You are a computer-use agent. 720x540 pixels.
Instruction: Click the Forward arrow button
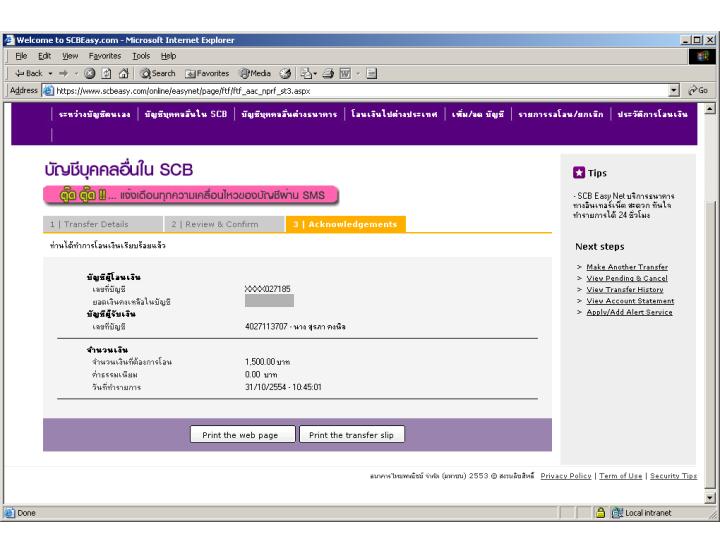point(63,73)
